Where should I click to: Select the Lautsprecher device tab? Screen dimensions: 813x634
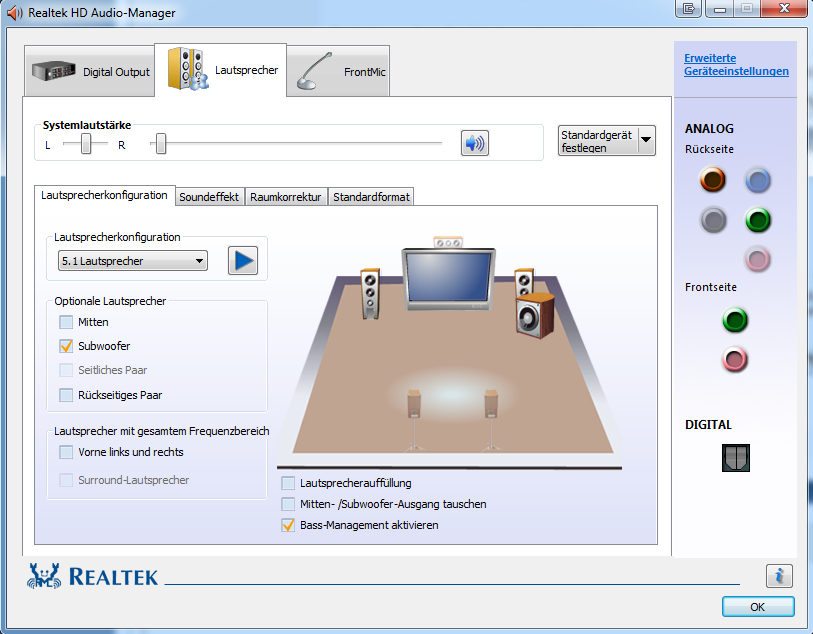(x=221, y=70)
